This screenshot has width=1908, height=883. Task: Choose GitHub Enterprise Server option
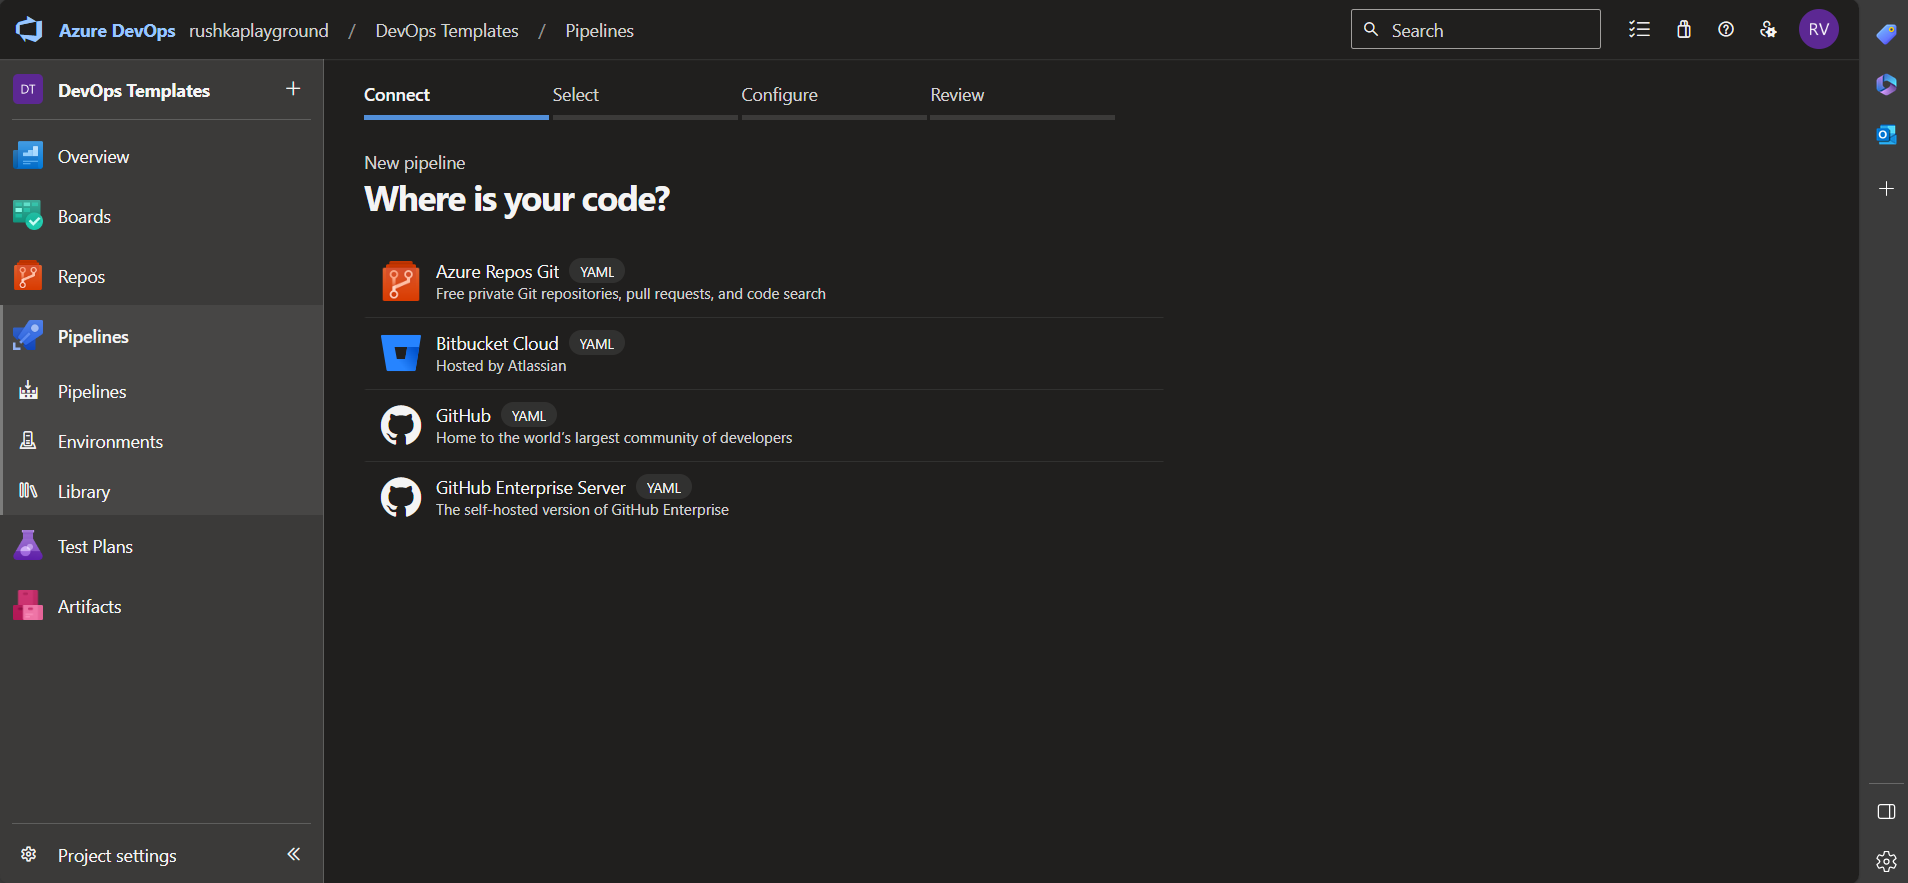pyautogui.click(x=764, y=498)
